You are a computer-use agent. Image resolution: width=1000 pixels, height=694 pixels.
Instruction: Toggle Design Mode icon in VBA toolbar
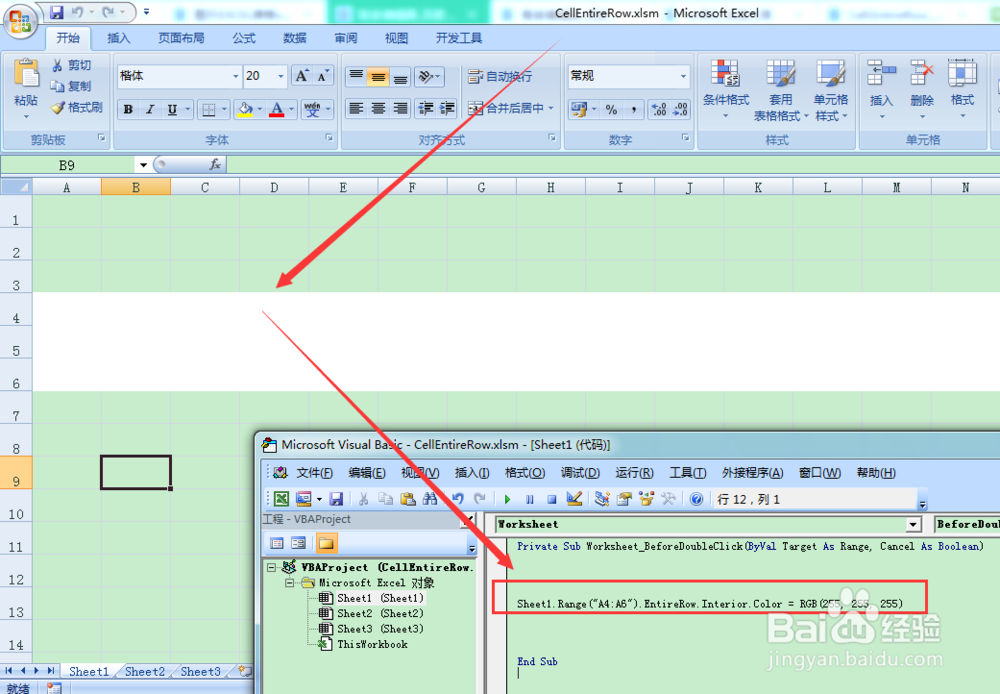[x=574, y=499]
